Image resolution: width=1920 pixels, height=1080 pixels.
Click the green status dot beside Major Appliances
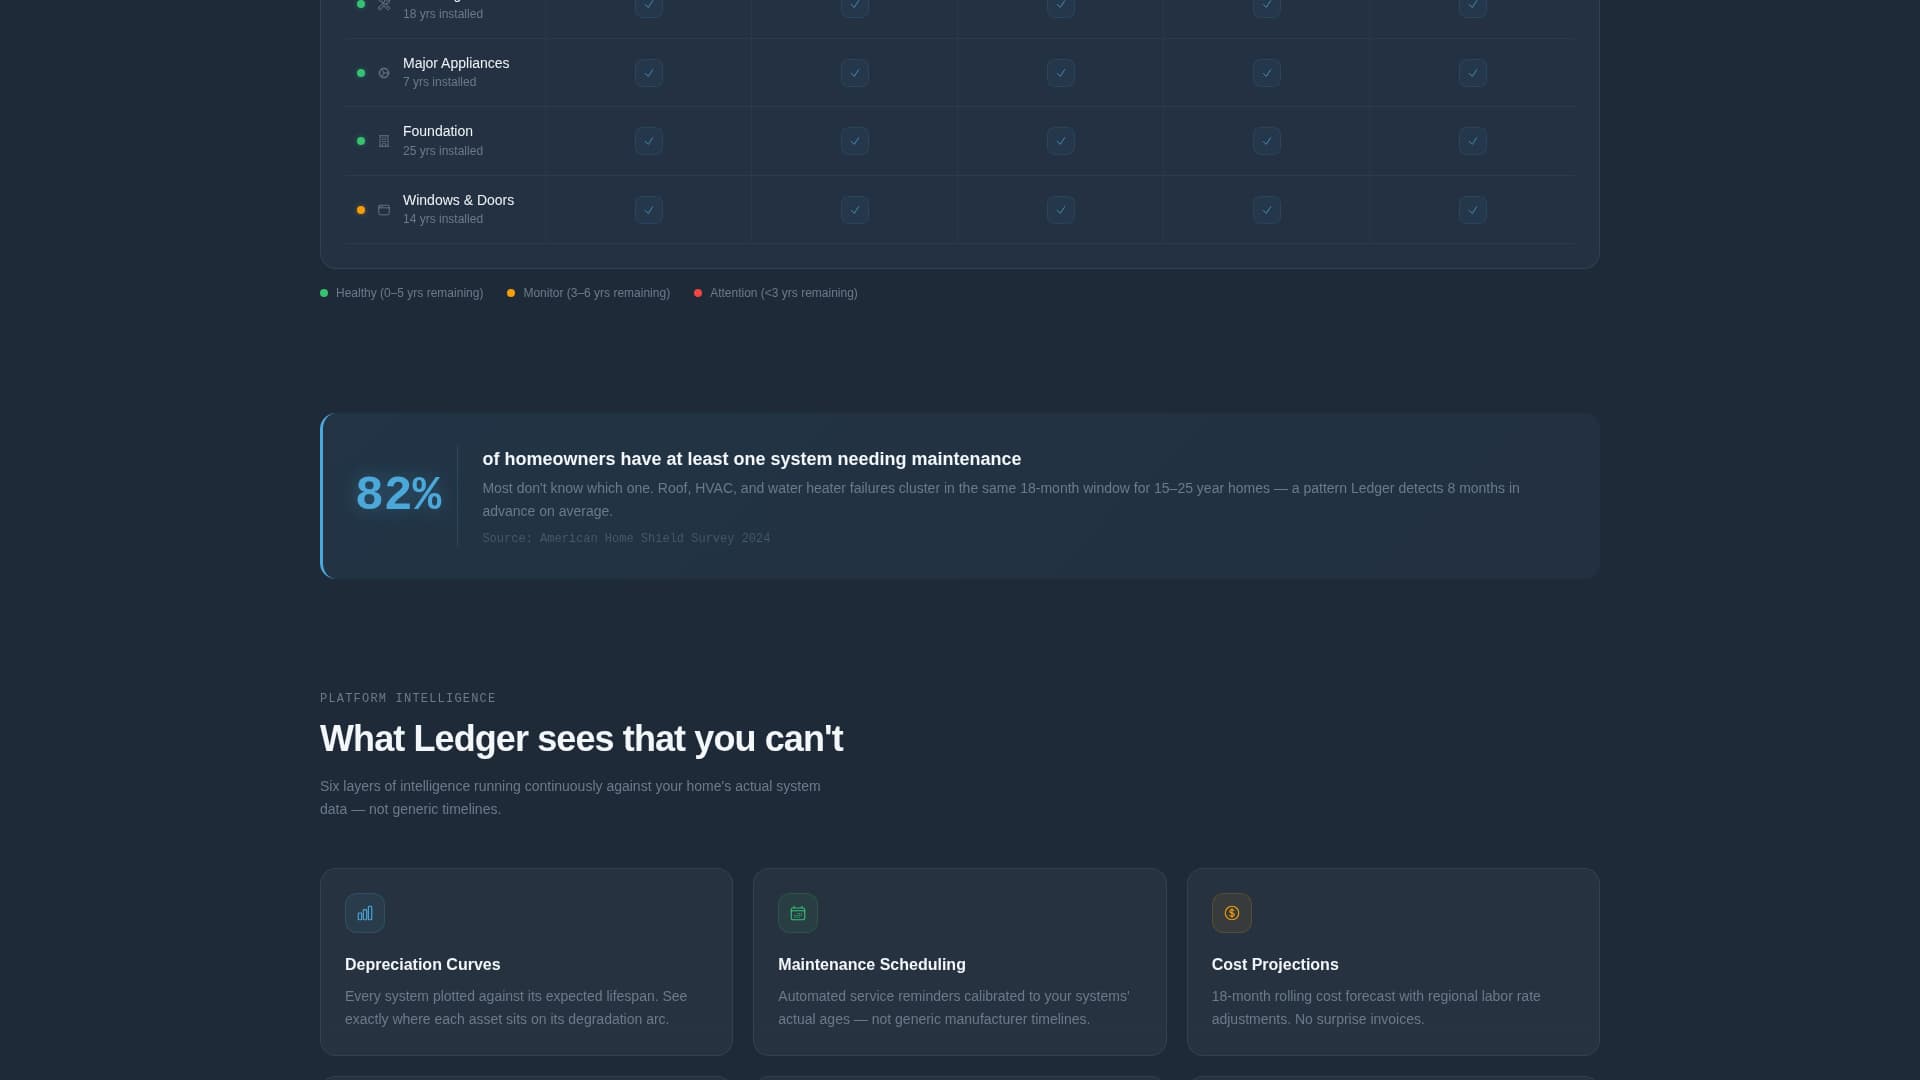click(361, 73)
